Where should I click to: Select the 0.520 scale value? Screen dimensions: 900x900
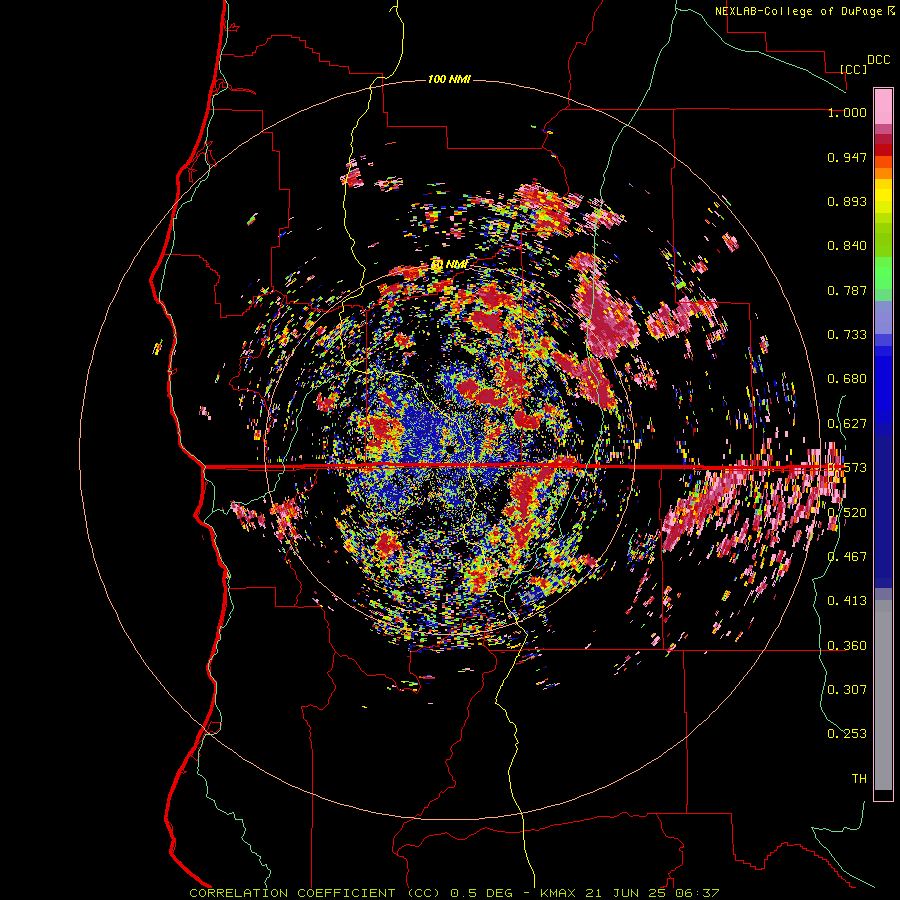(847, 513)
